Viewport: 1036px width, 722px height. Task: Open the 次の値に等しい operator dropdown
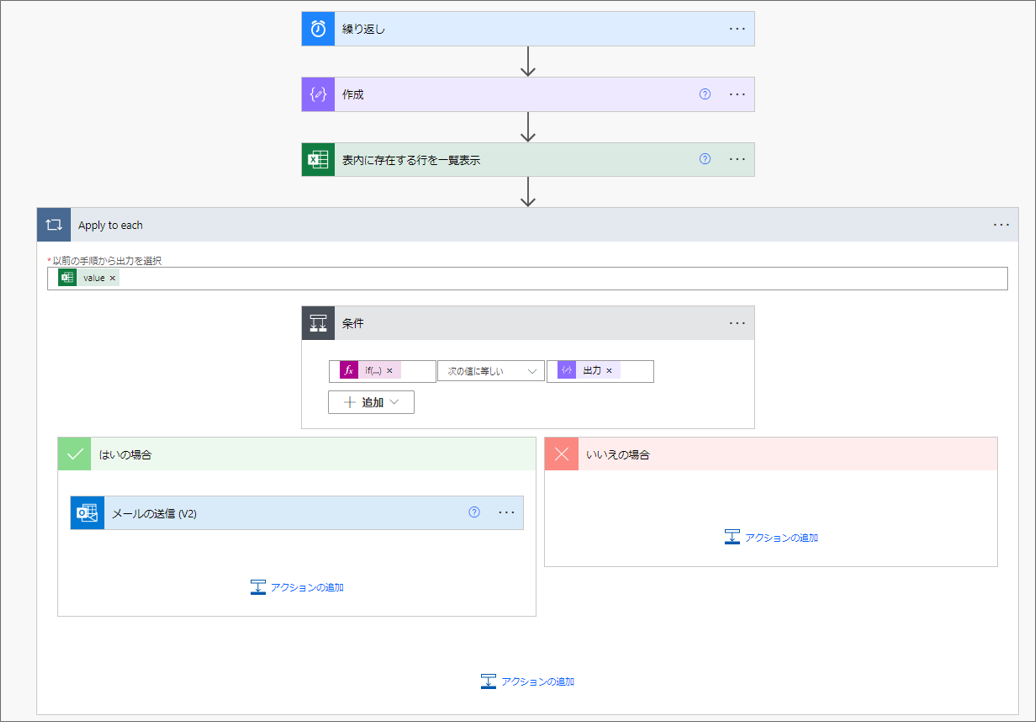pyautogui.click(x=490, y=371)
